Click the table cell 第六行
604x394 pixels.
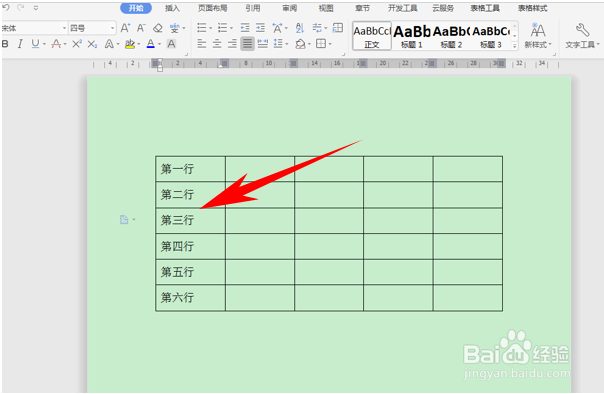(190, 298)
